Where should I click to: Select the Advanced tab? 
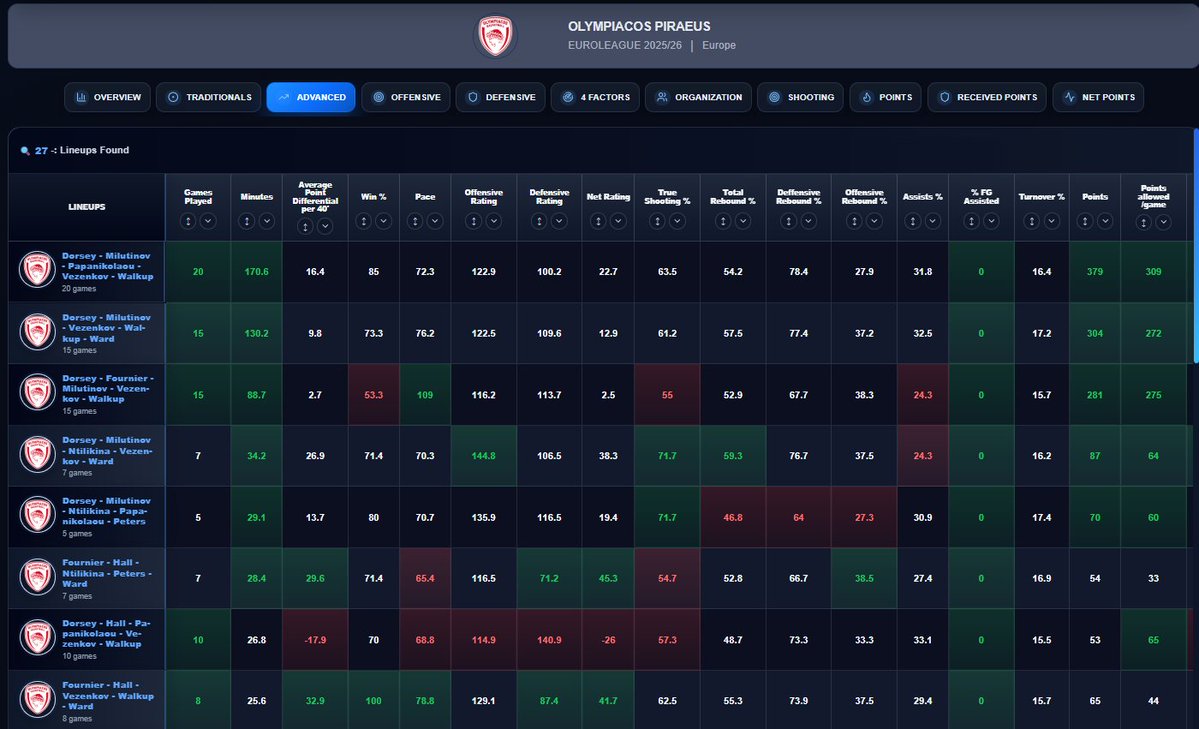(x=310, y=97)
